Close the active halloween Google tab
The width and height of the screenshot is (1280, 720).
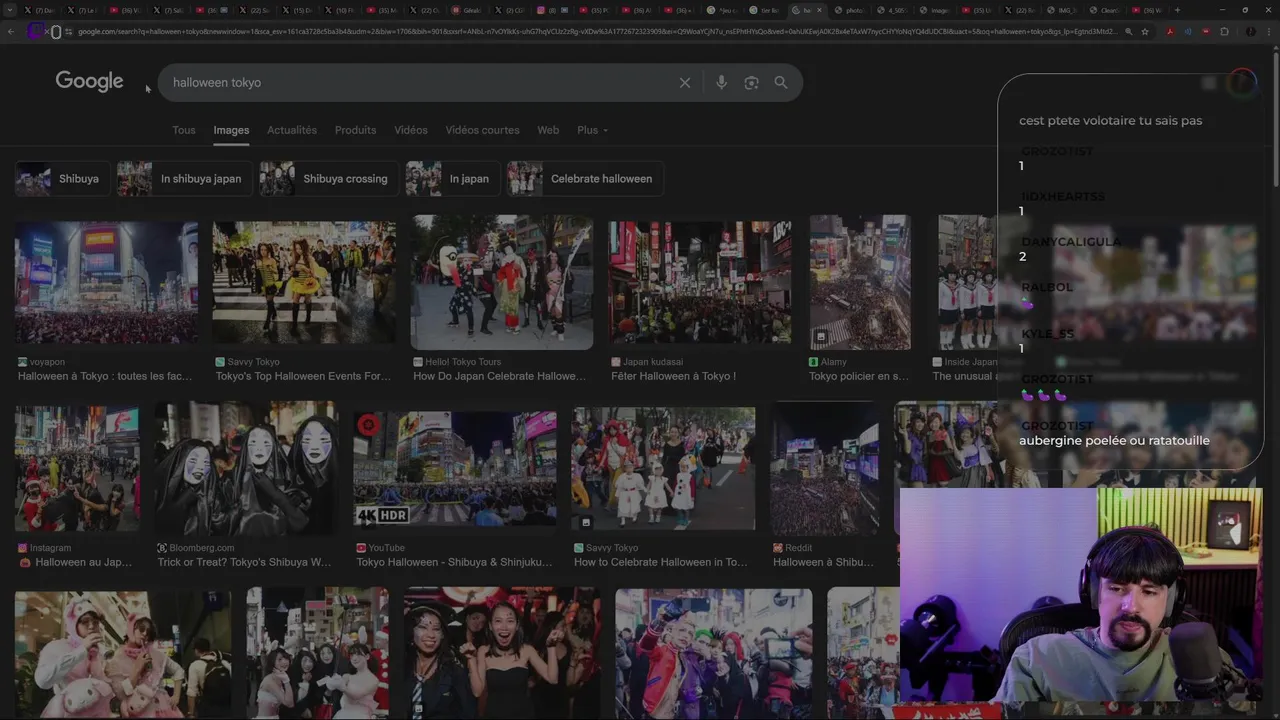click(x=820, y=10)
